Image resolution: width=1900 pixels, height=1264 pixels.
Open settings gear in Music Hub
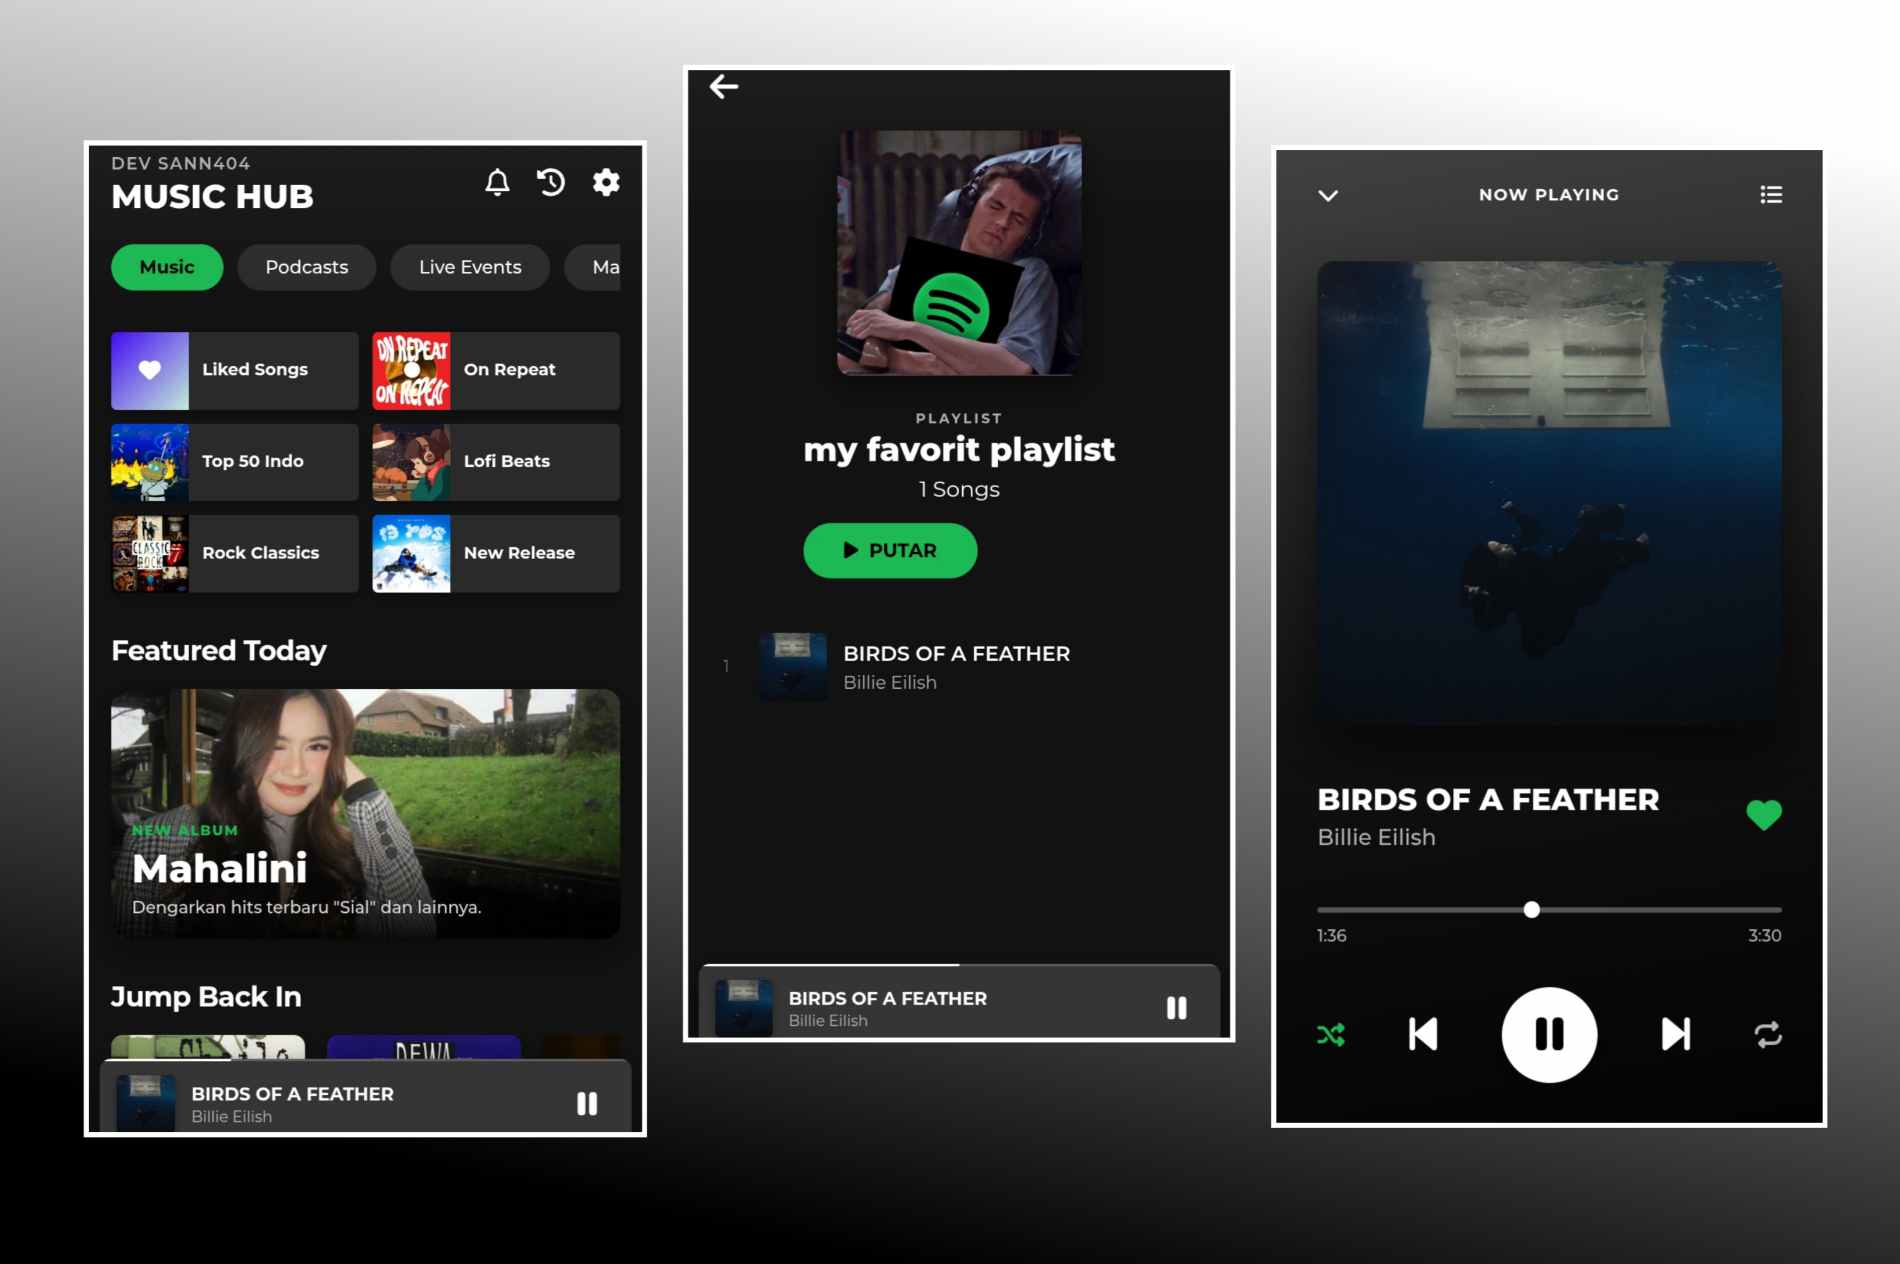pyautogui.click(x=606, y=182)
